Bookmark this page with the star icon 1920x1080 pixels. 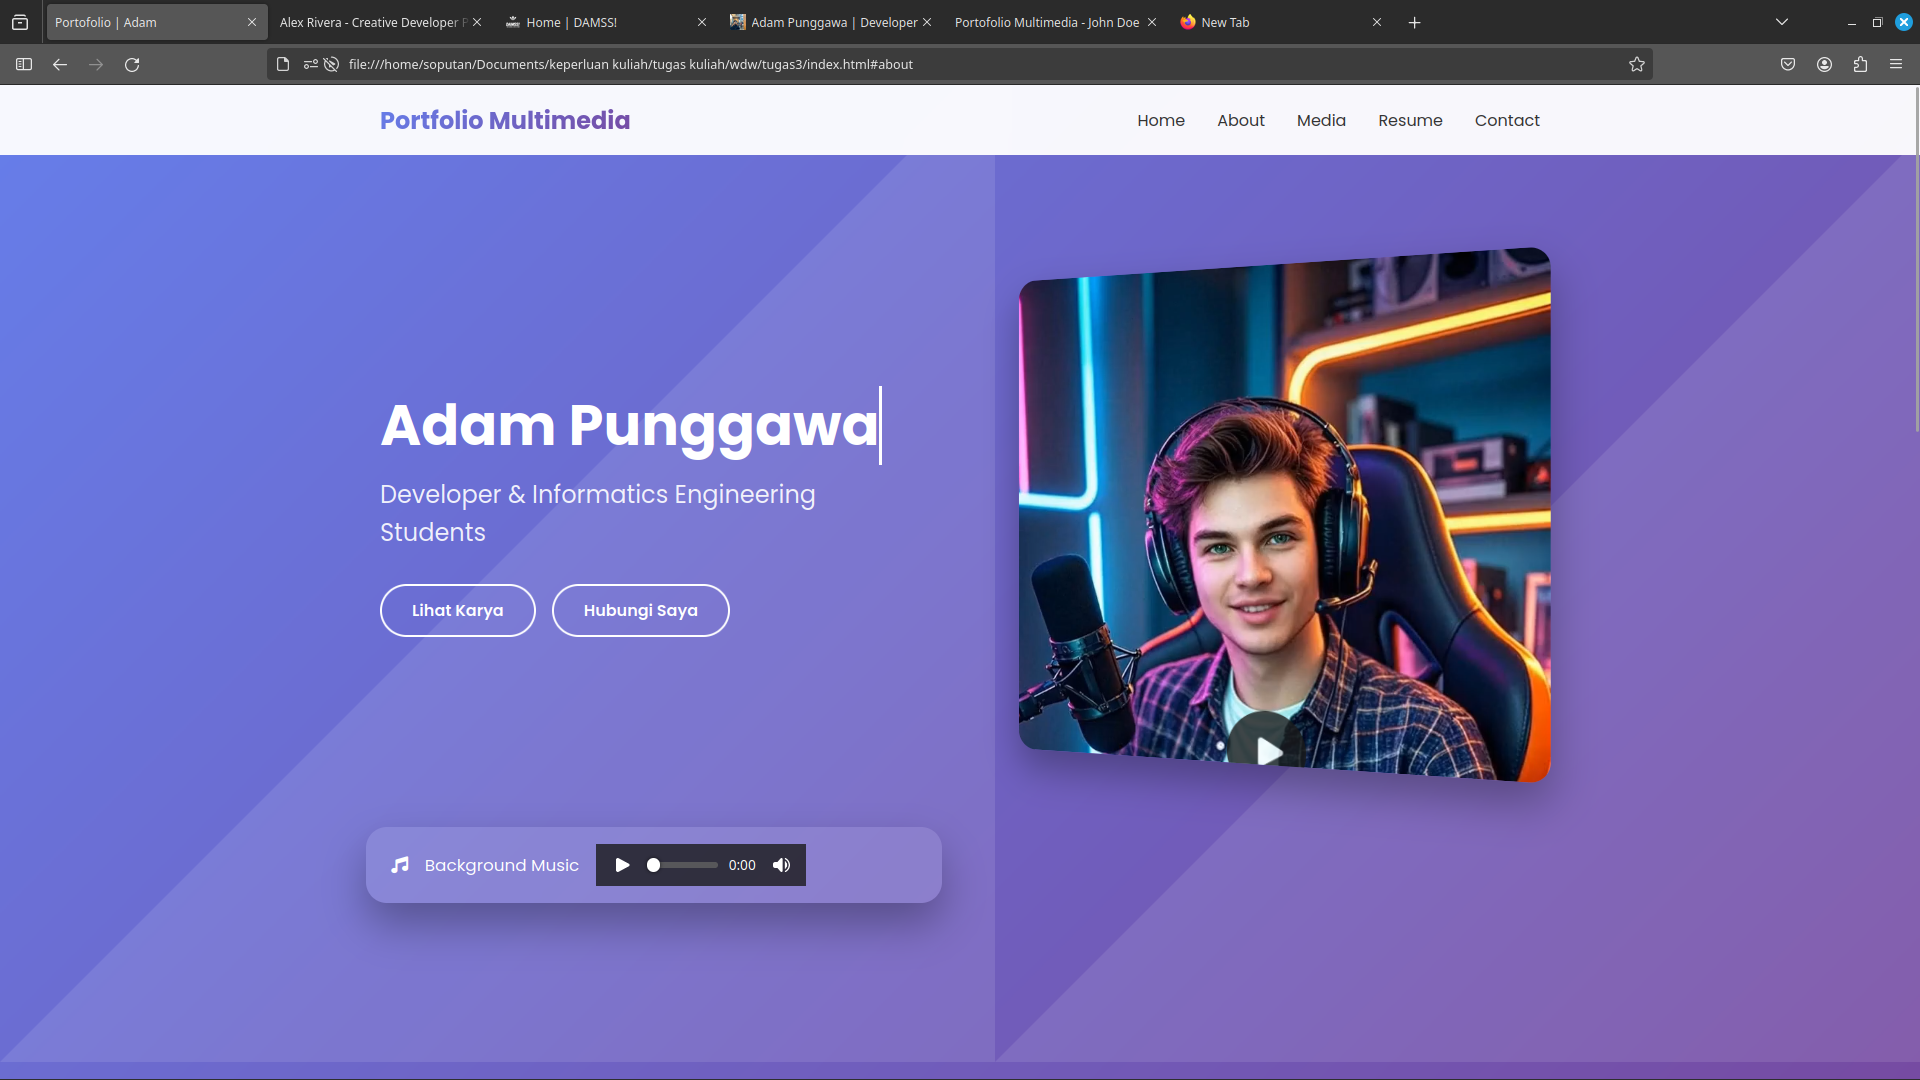click(x=1636, y=64)
